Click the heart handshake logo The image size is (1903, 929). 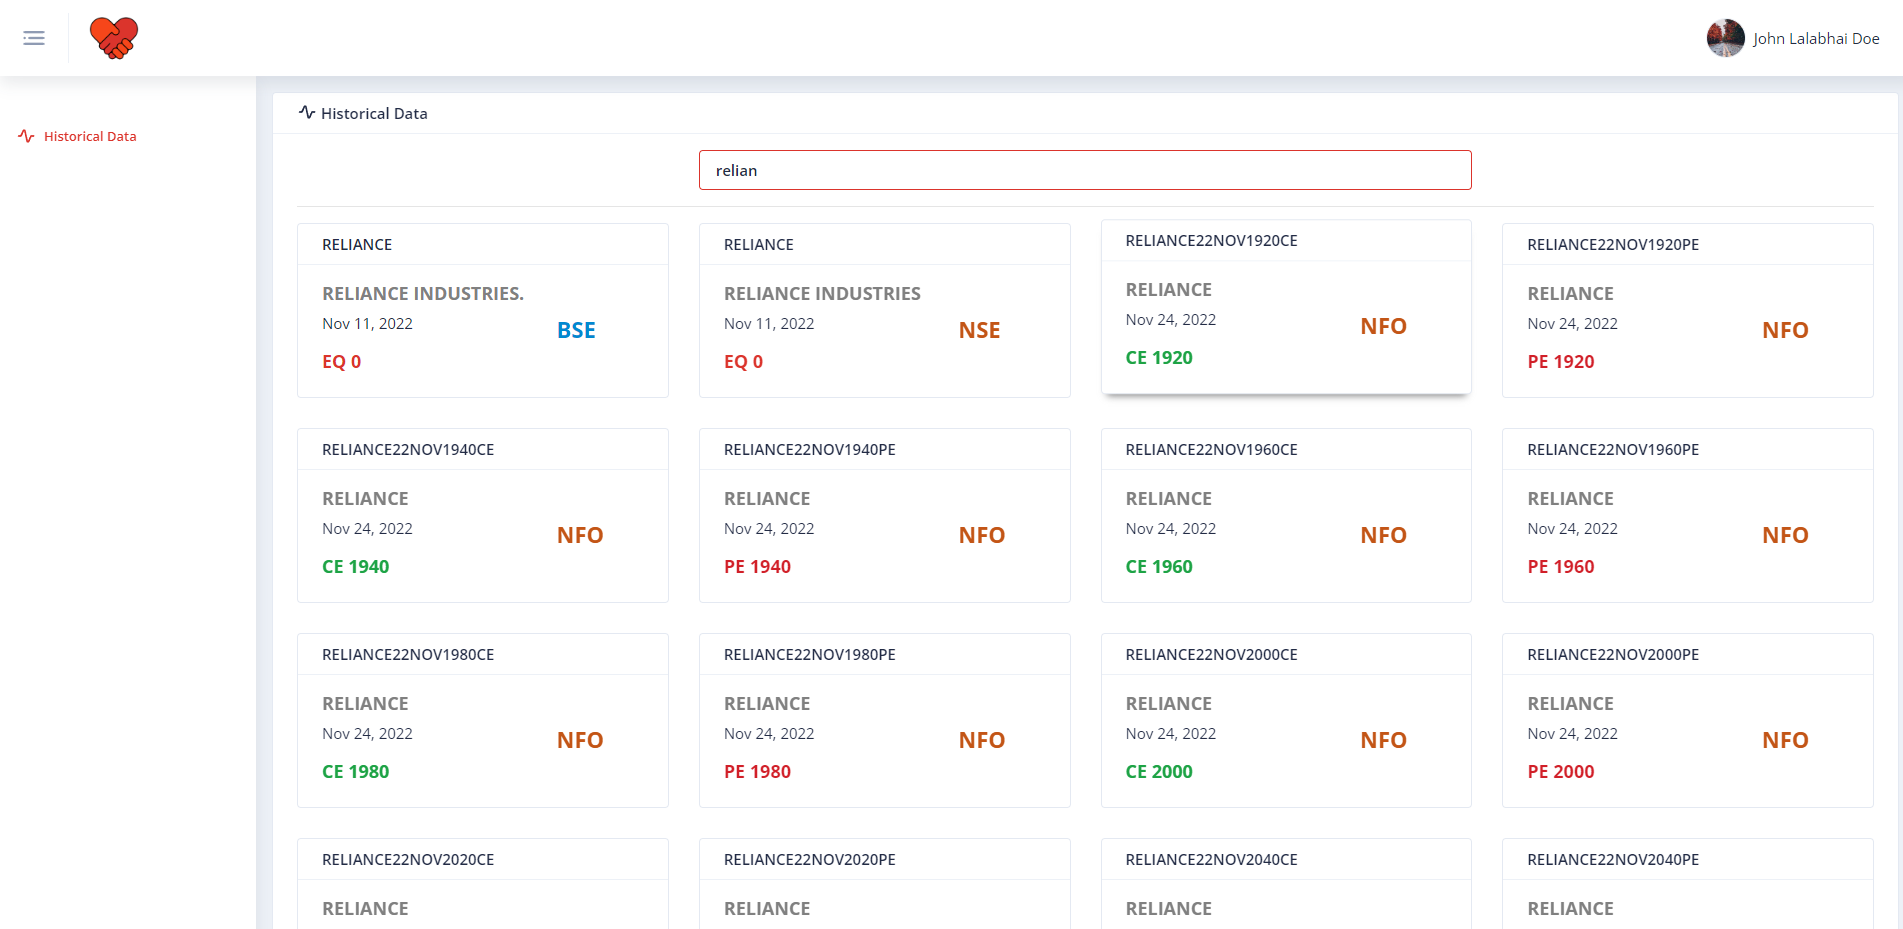coord(114,38)
